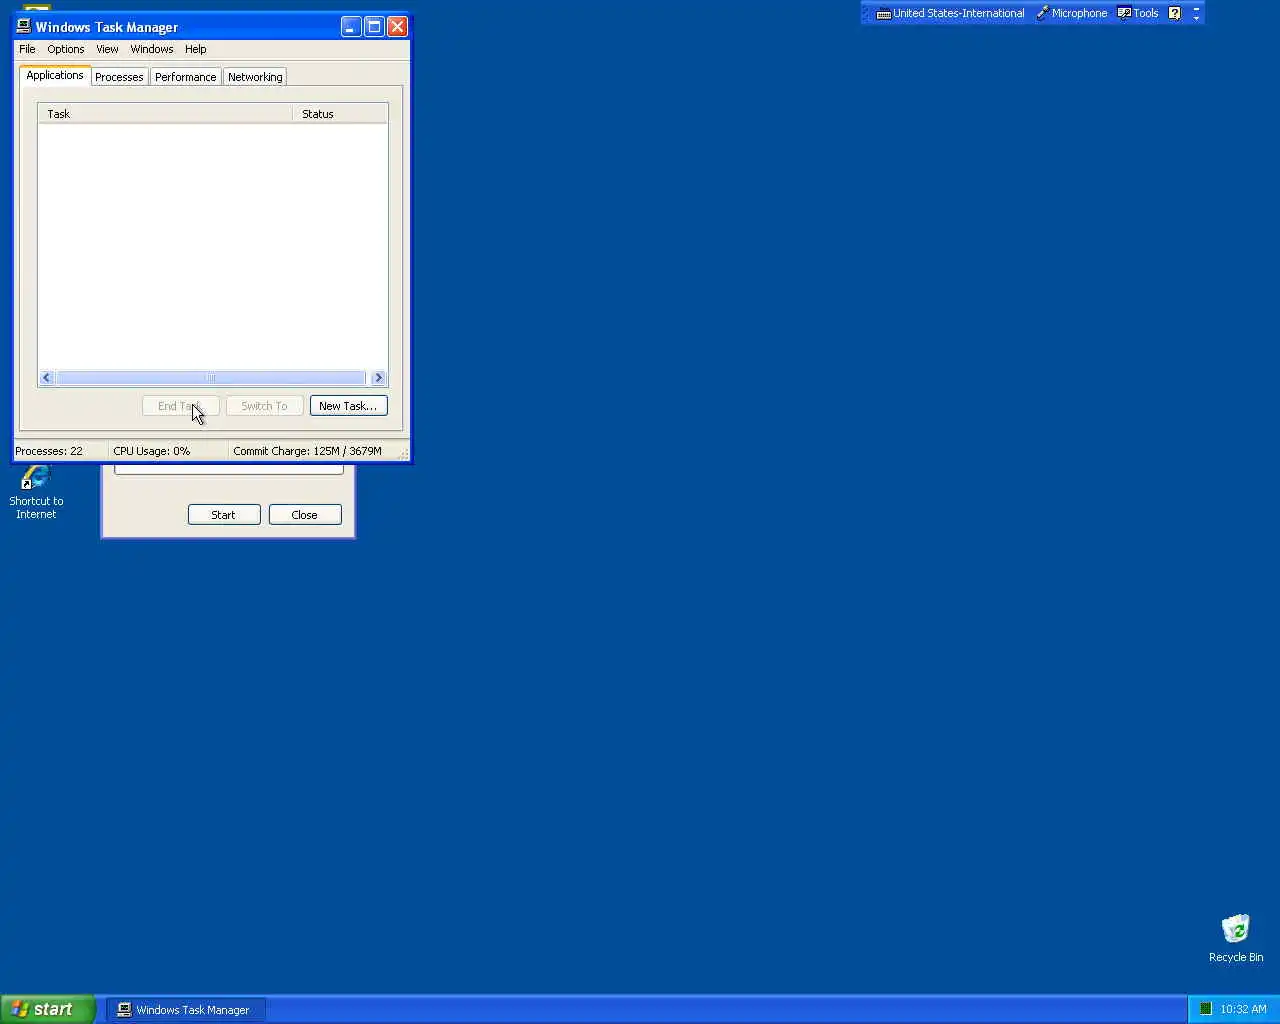Image resolution: width=1280 pixels, height=1024 pixels.
Task: Switch to the Performance tab
Action: coord(185,77)
